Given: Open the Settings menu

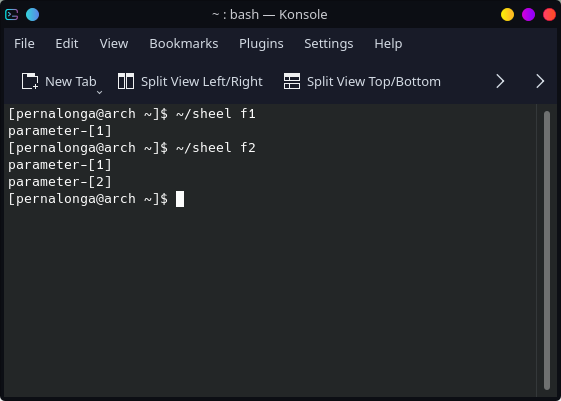Looking at the screenshot, I should [328, 44].
